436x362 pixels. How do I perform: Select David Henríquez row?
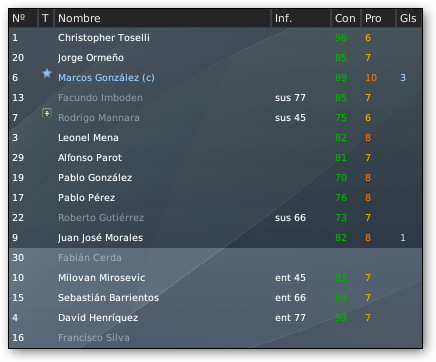pos(215,318)
